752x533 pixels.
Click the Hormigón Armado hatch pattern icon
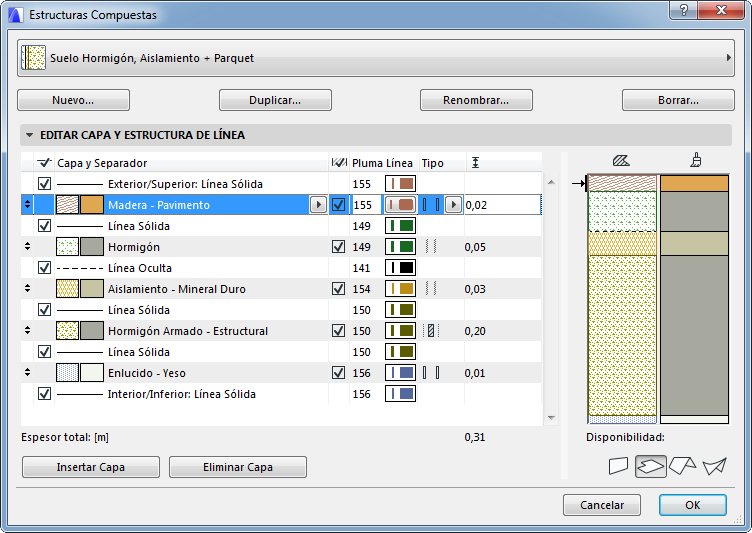67,331
